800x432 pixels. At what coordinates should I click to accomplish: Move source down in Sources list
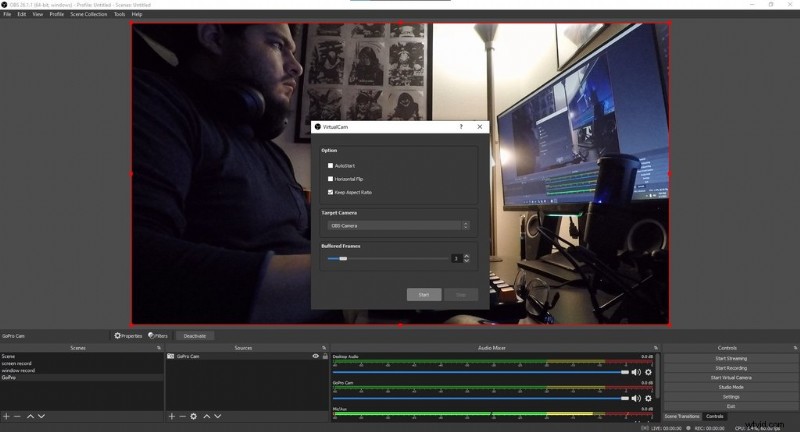click(218, 416)
